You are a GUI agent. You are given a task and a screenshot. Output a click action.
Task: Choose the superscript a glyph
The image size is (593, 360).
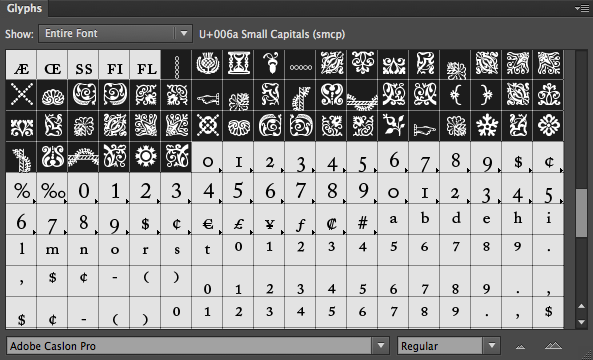tap(393, 219)
